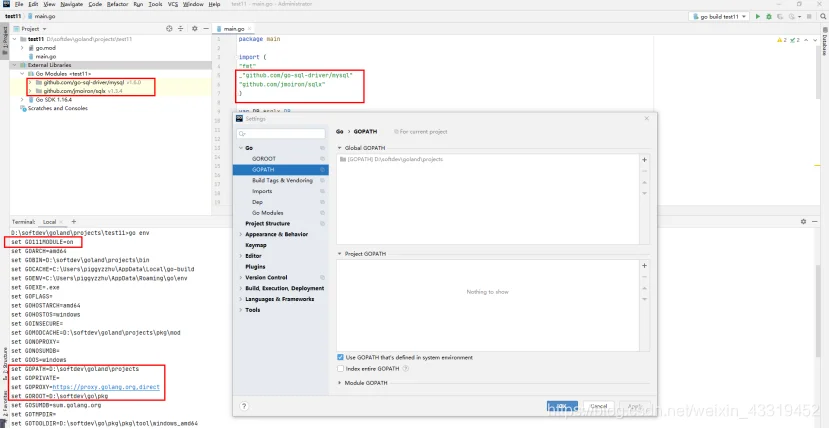The width and height of the screenshot is (829, 429).
Task: Click Go breadcrumb in Settings header
Action: 339,132
